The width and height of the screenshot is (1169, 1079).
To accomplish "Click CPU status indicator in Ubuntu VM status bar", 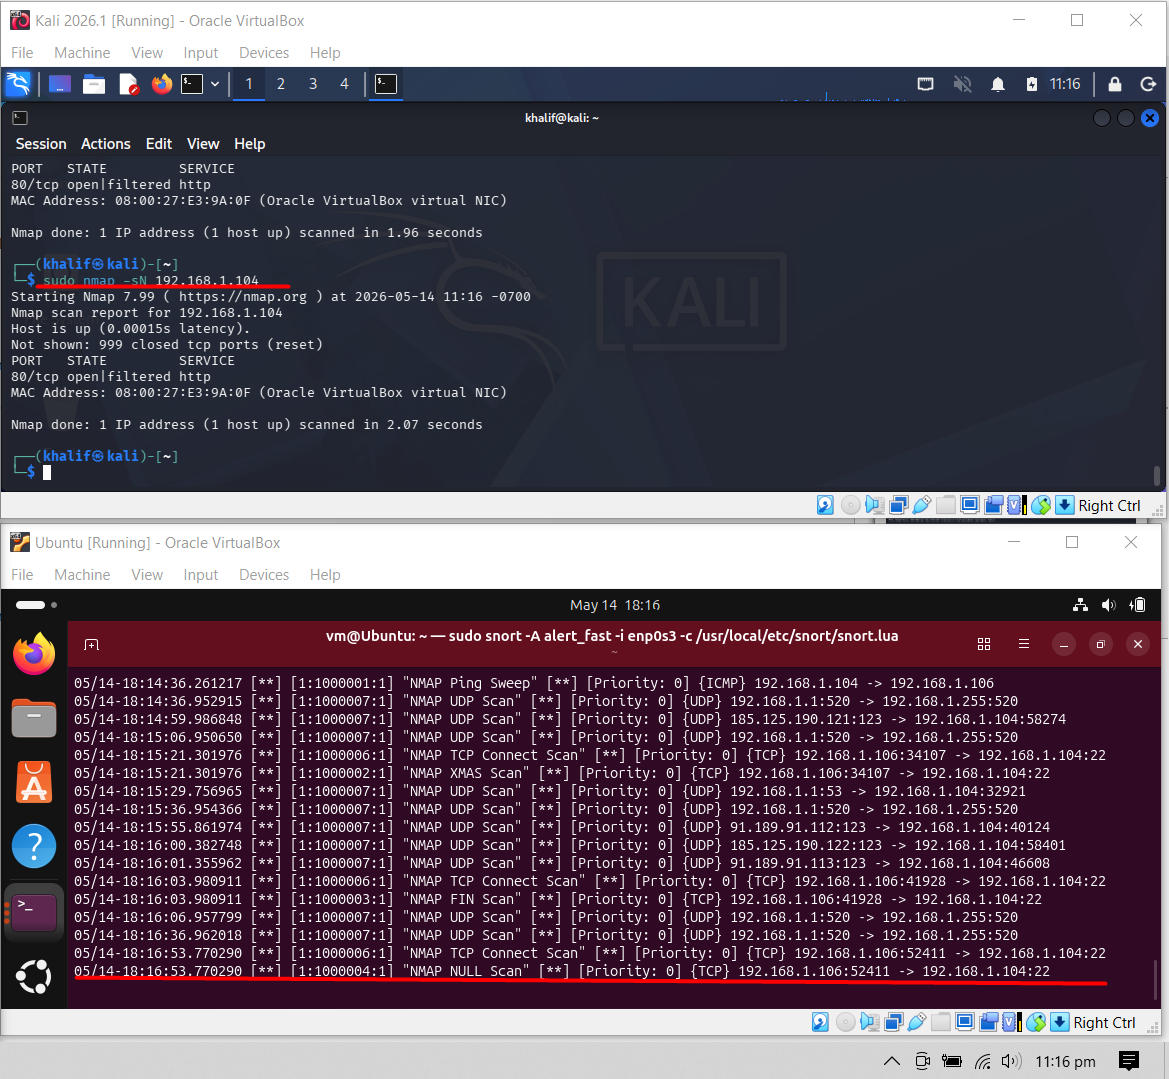I will [1012, 1022].
